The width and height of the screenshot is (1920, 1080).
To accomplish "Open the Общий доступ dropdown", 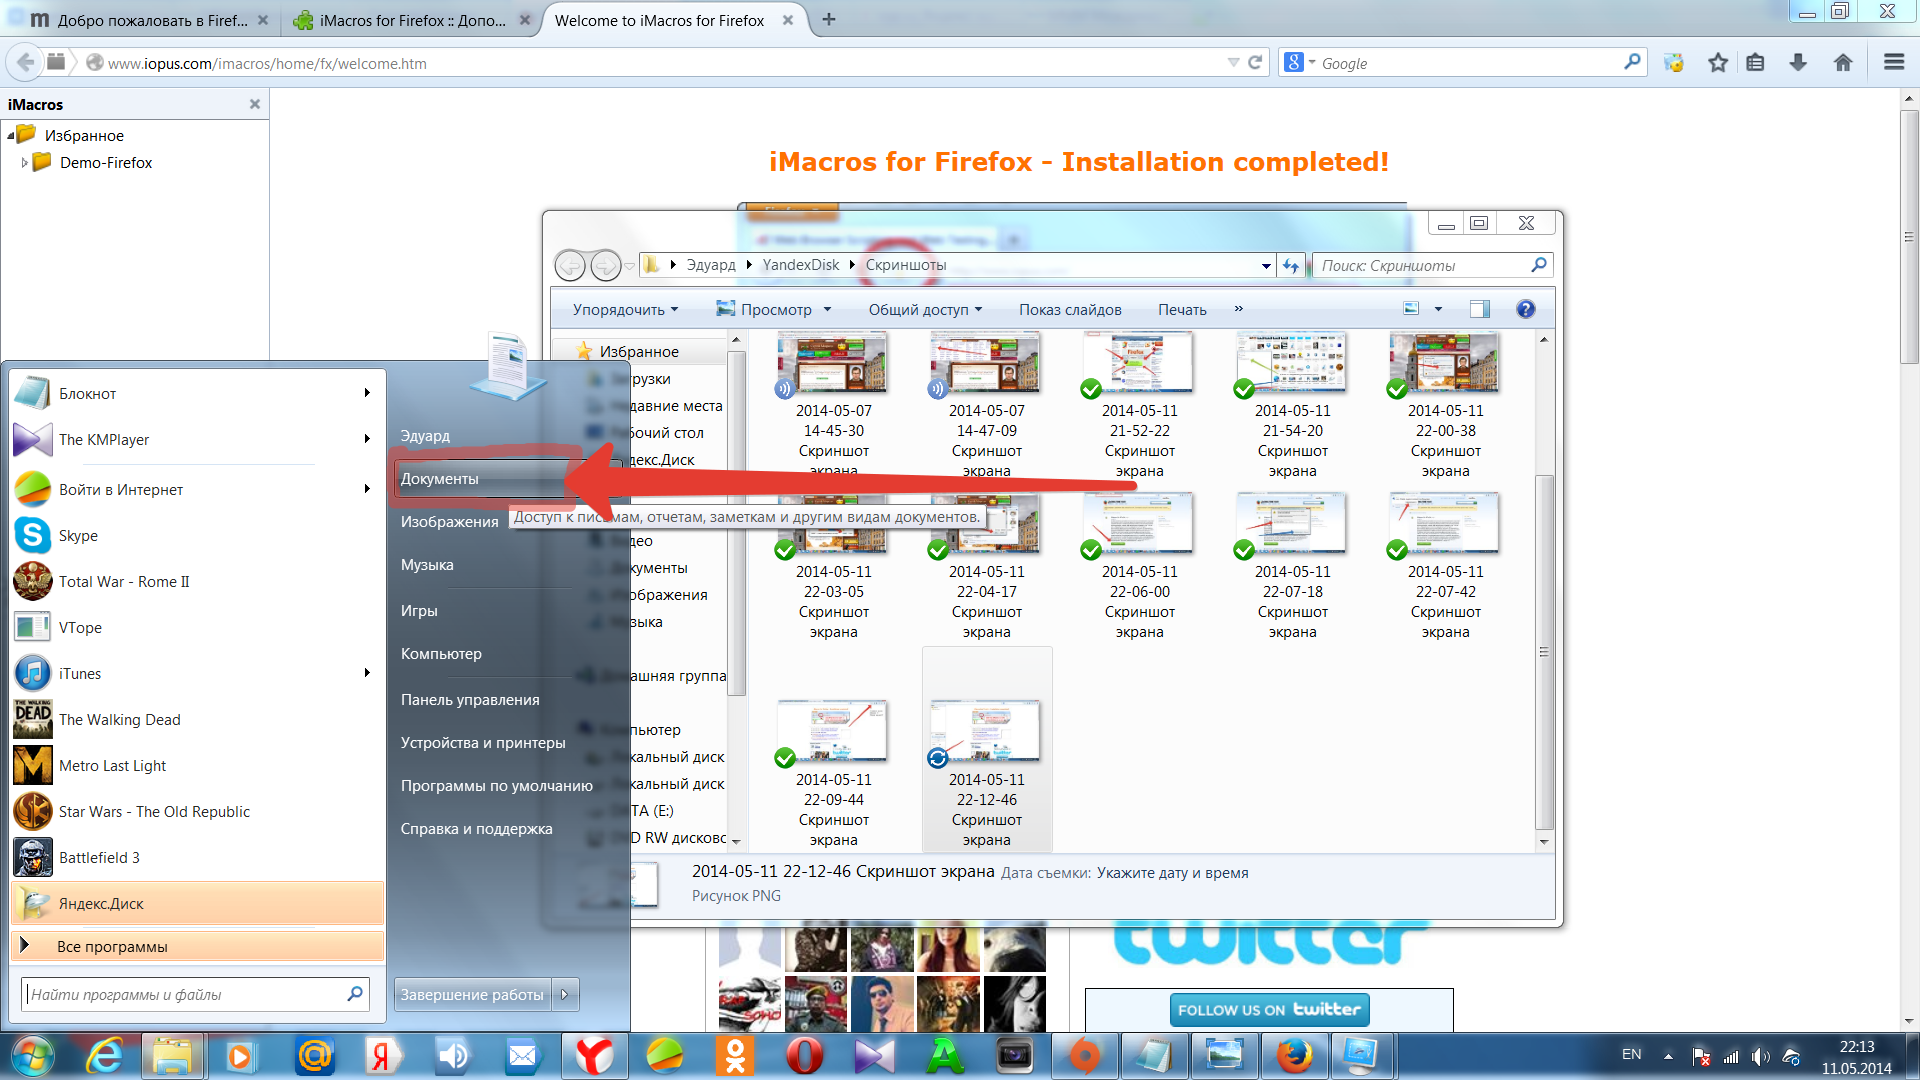I will pos(925,309).
